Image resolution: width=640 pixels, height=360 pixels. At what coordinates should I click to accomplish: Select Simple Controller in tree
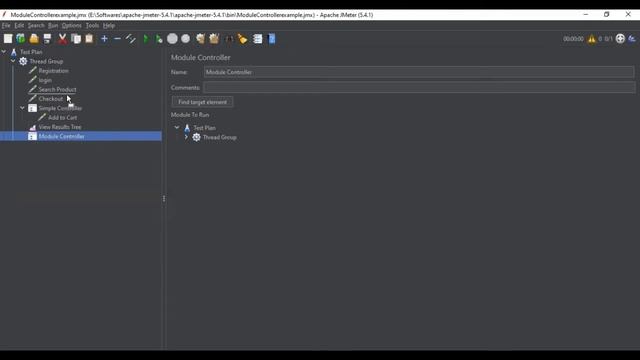tap(60, 108)
